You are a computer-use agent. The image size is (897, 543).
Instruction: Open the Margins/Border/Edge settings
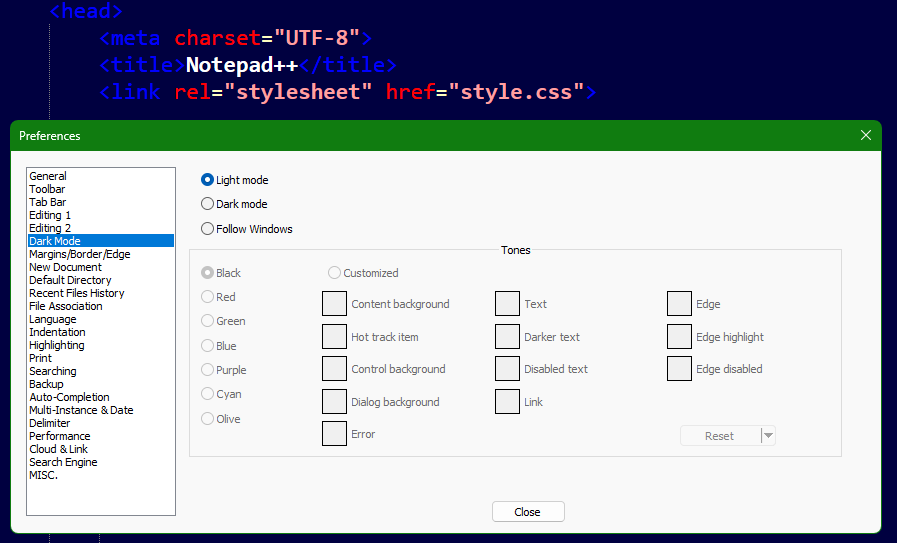point(79,254)
